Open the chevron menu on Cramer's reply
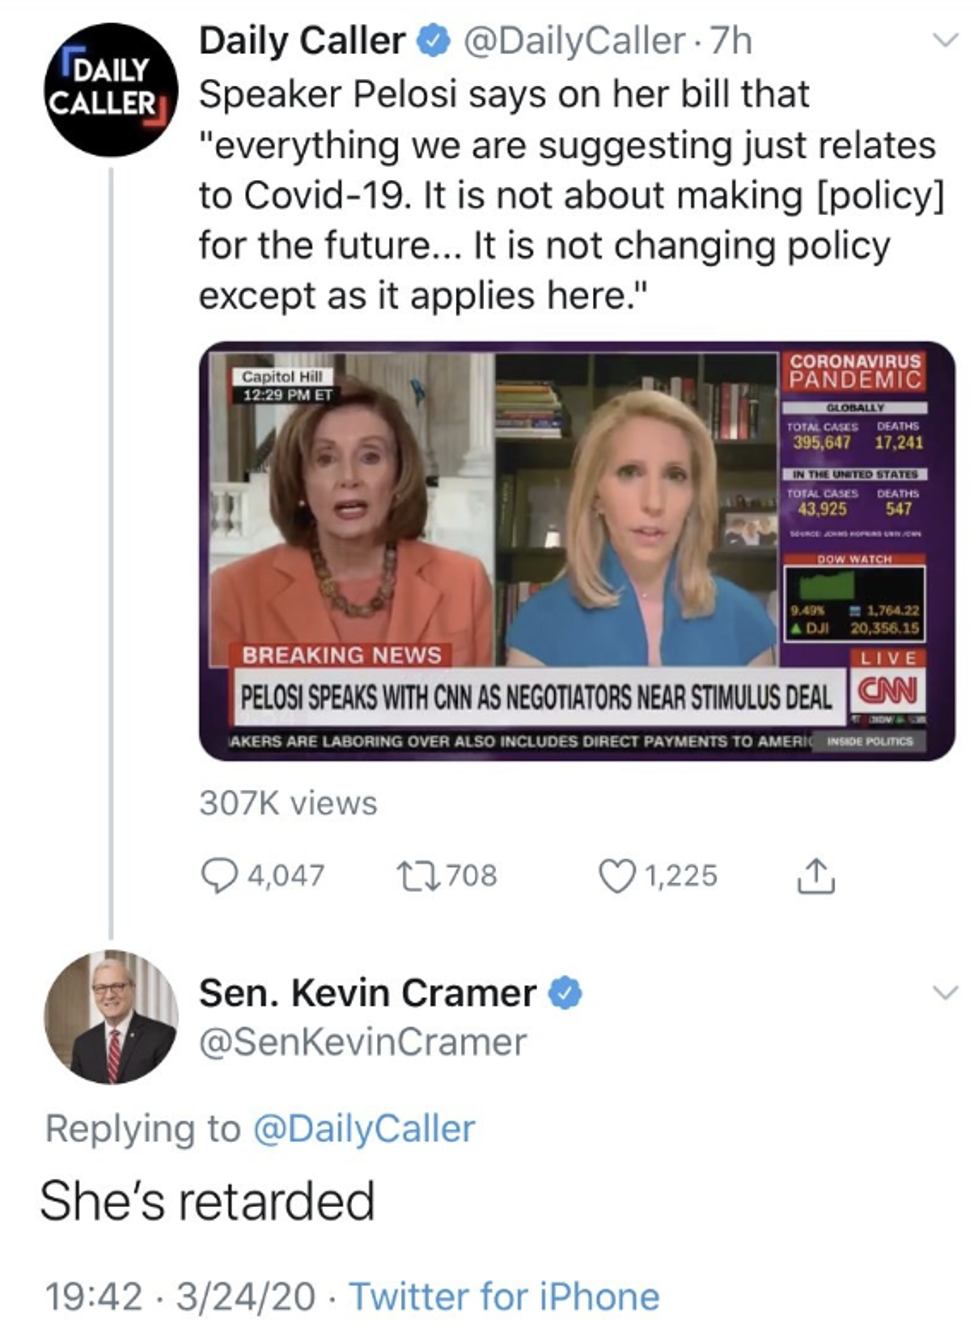Viewport: 980px width, 1336px height. tap(944, 993)
